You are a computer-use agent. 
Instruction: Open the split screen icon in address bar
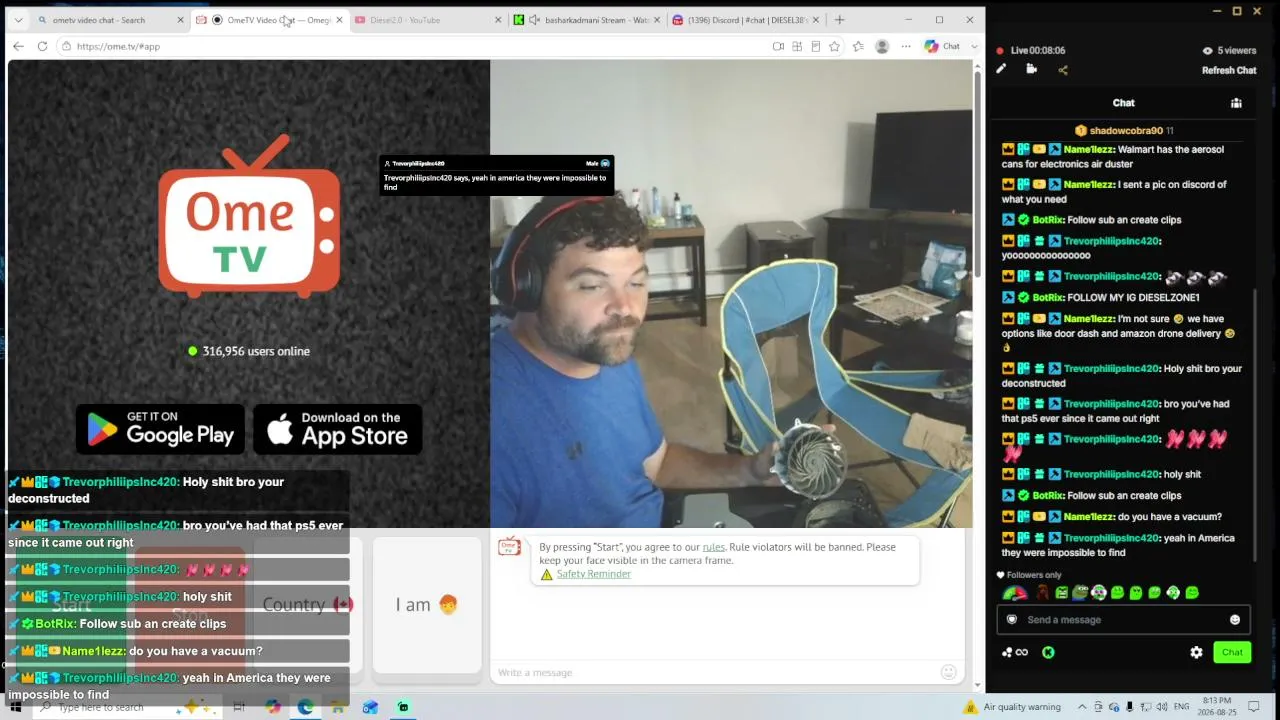[797, 46]
